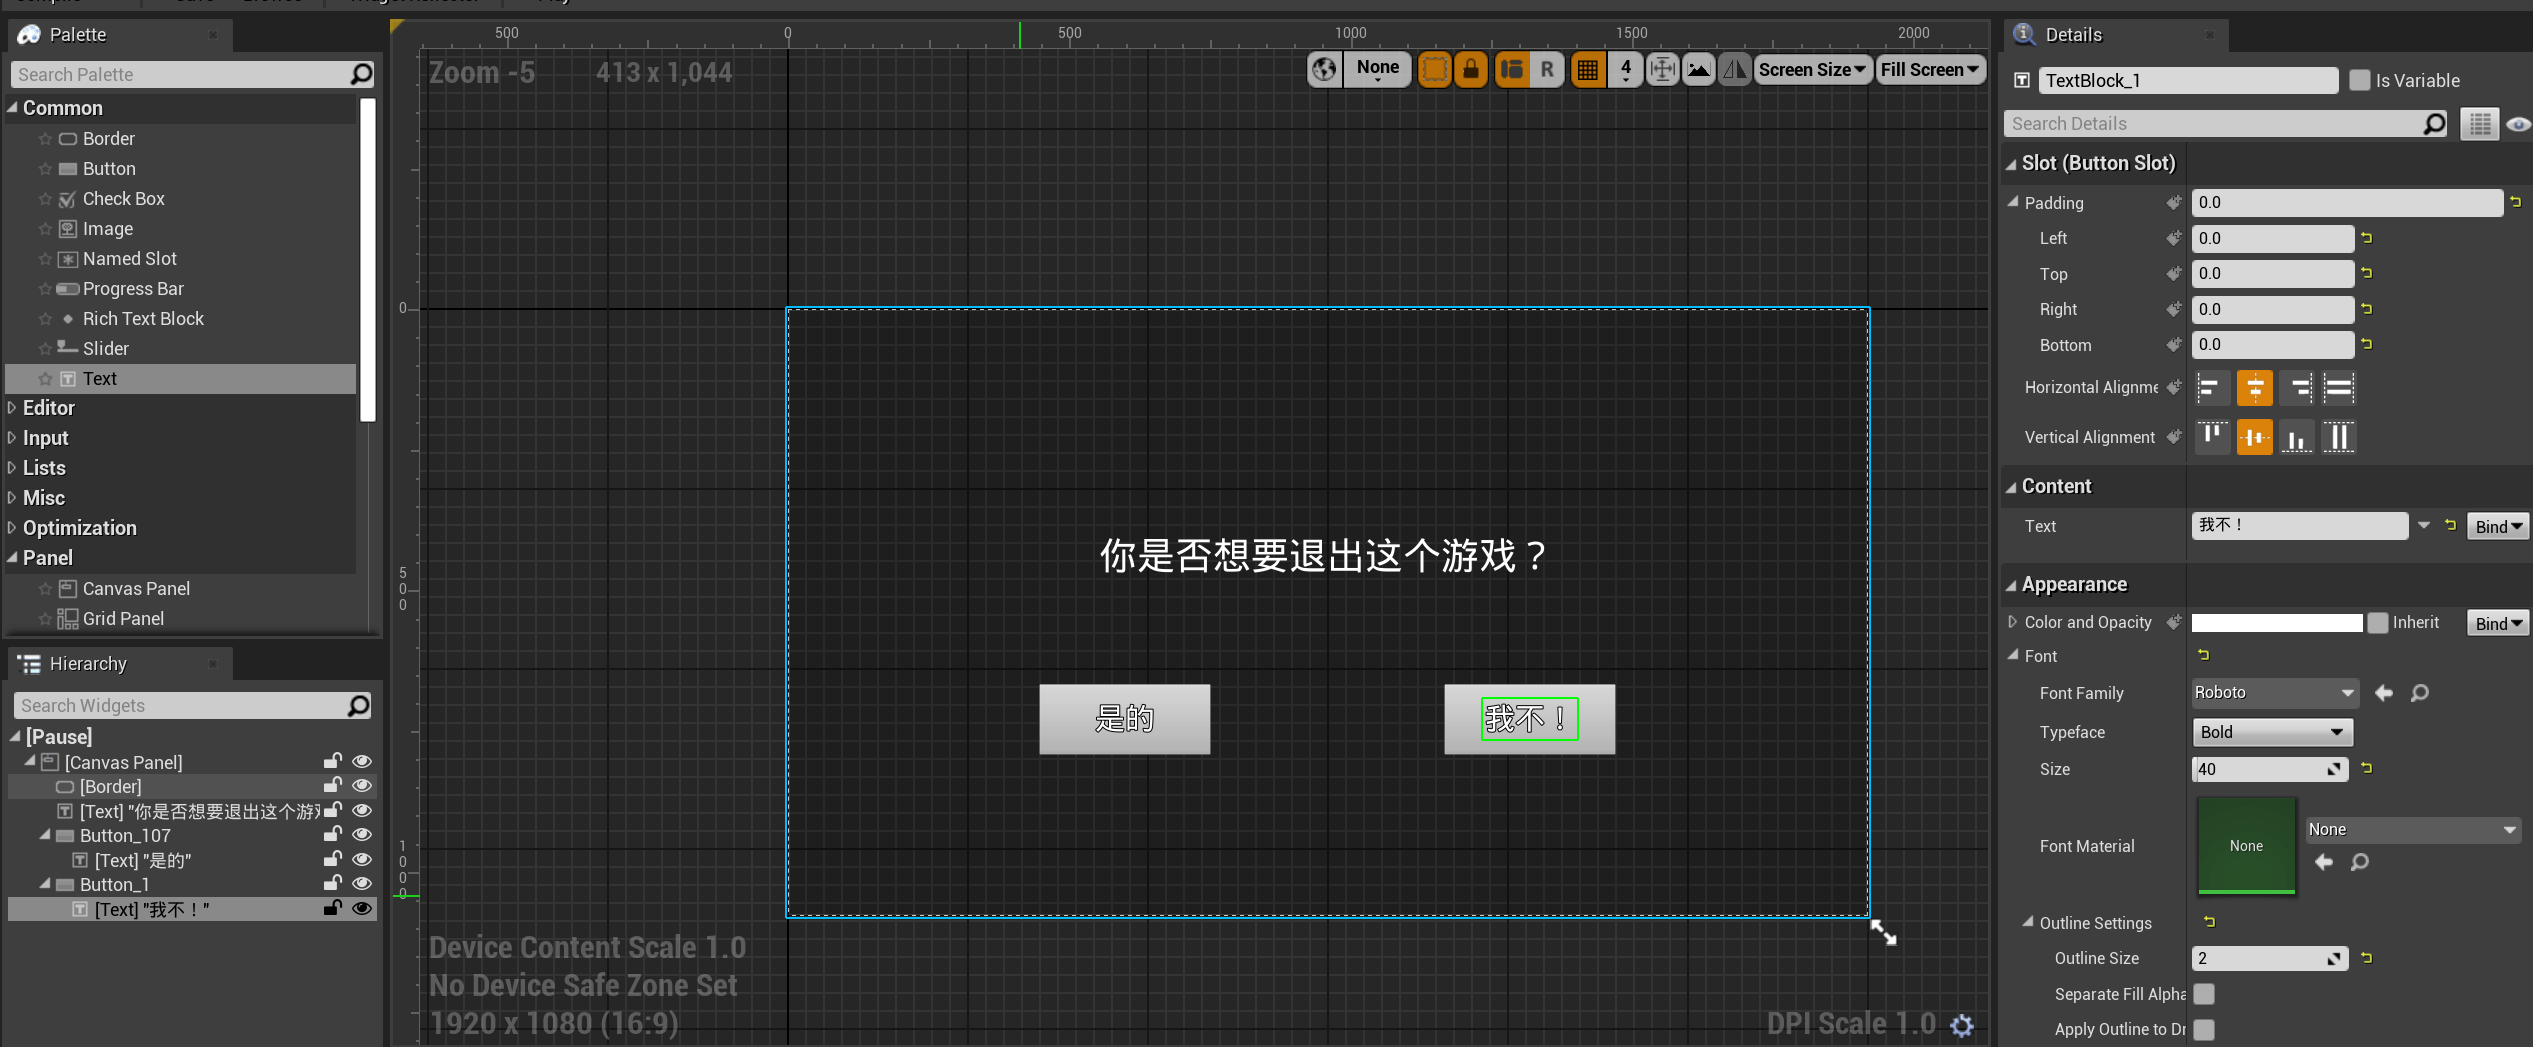Select right horizontal alignment
The height and width of the screenshot is (1047, 2533).
(2298, 388)
